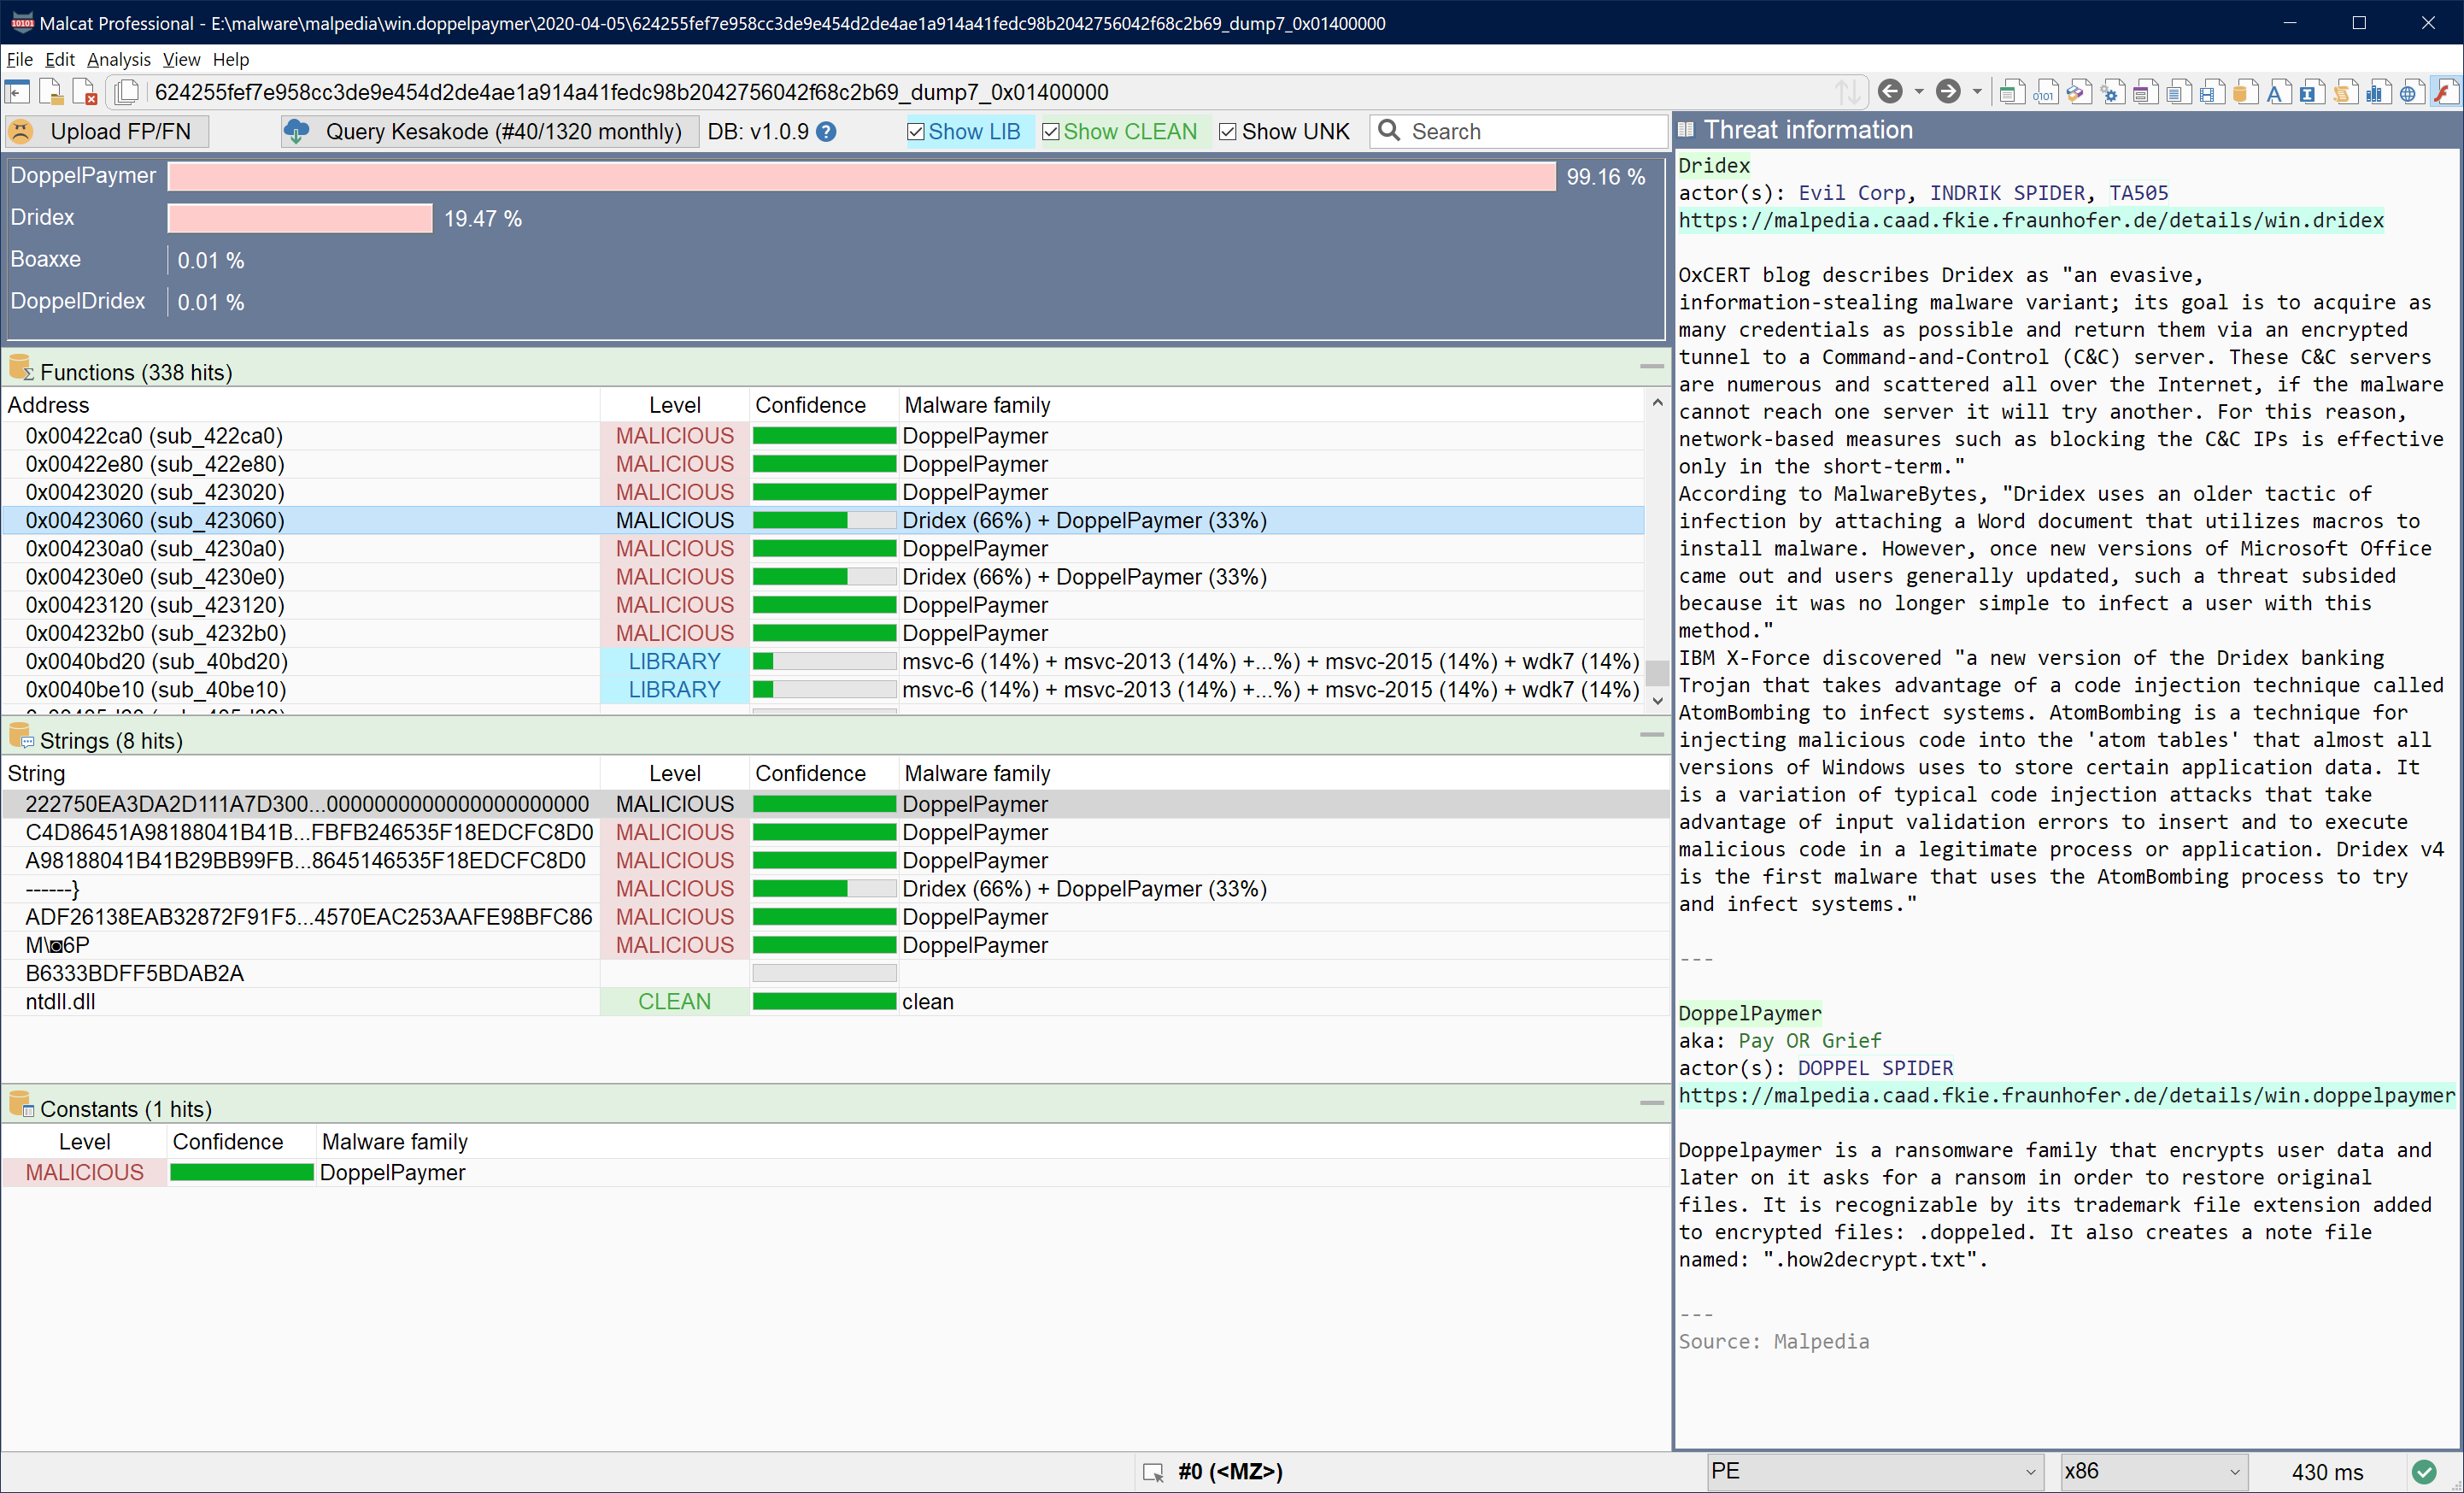Open the malpedia win.doppelpaymer link
The width and height of the screenshot is (2464, 1493).
[x=2066, y=1095]
